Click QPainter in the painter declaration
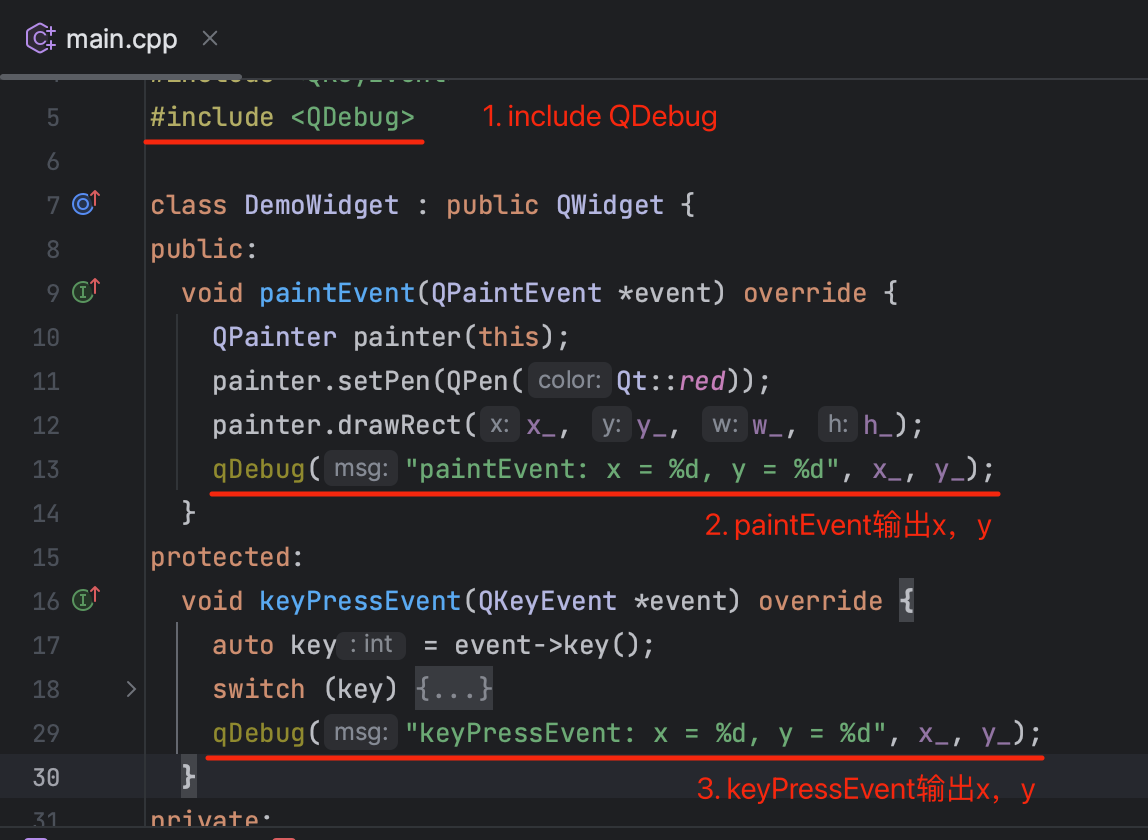 click(275, 337)
